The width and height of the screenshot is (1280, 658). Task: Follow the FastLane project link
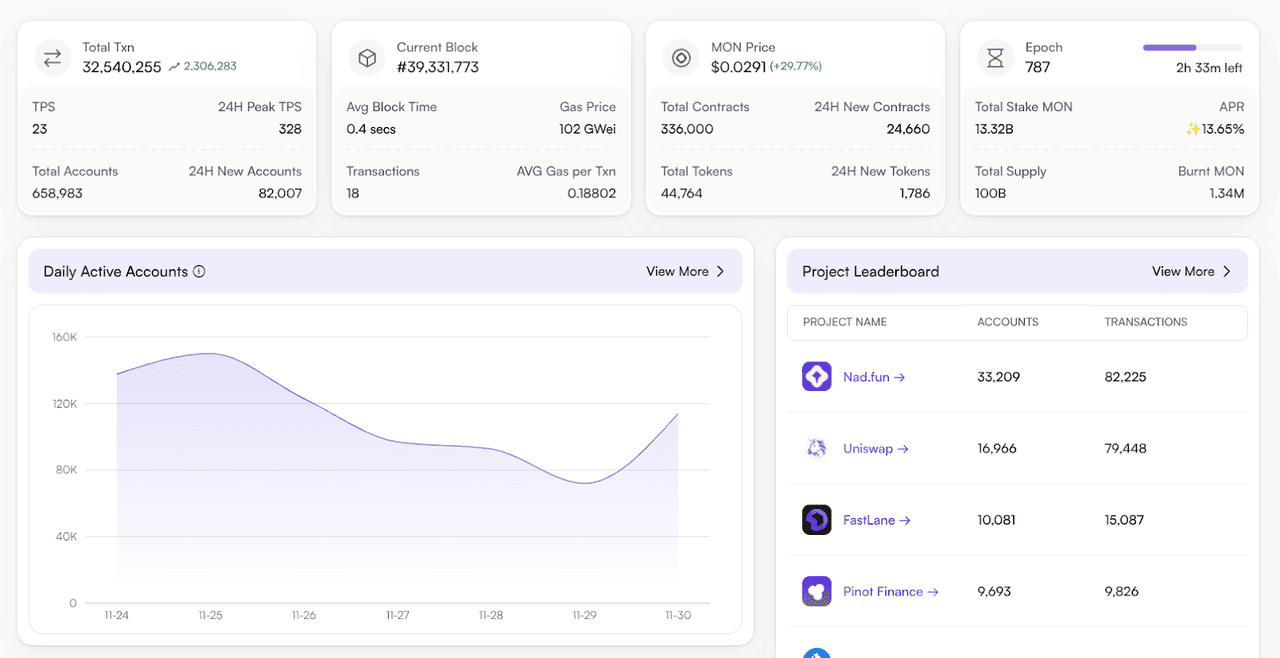click(876, 520)
